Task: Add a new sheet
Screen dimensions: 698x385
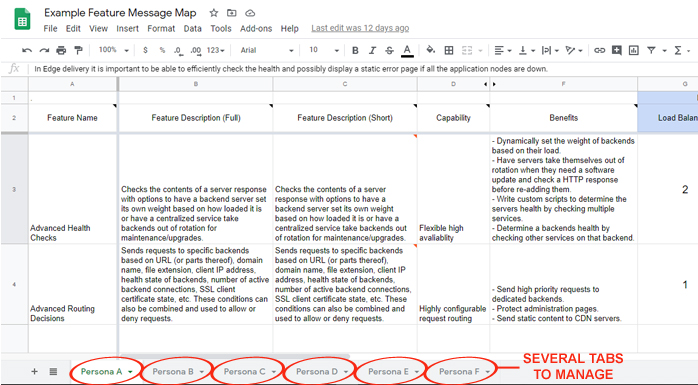Action: 34,371
